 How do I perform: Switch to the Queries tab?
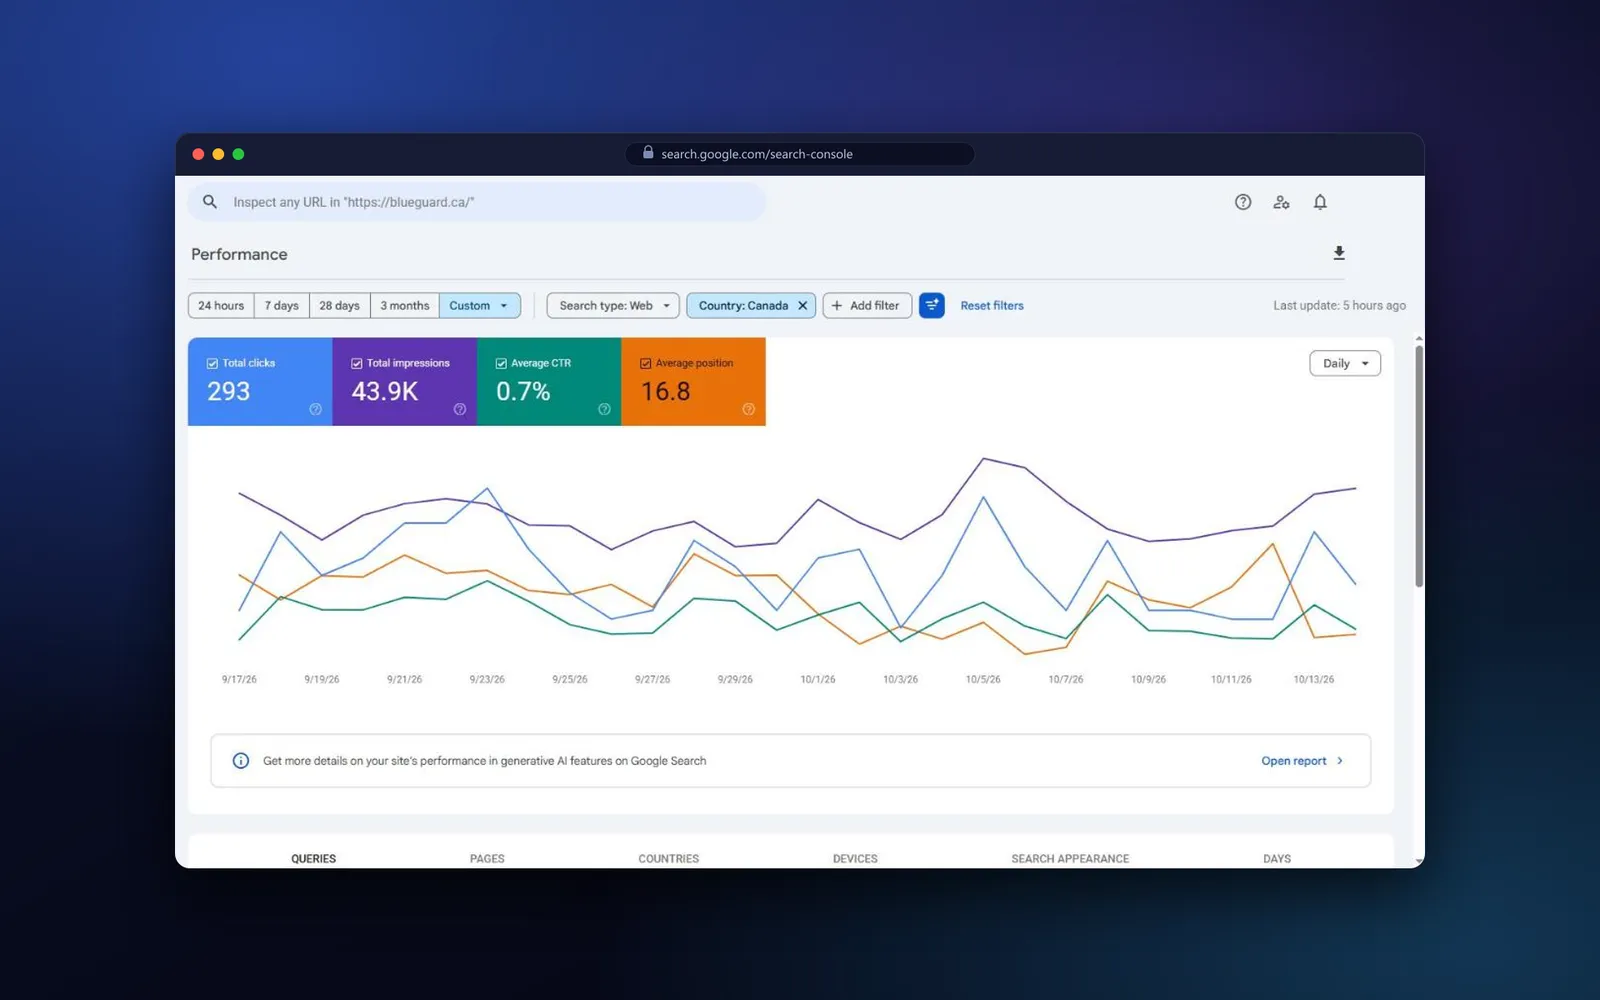click(314, 858)
